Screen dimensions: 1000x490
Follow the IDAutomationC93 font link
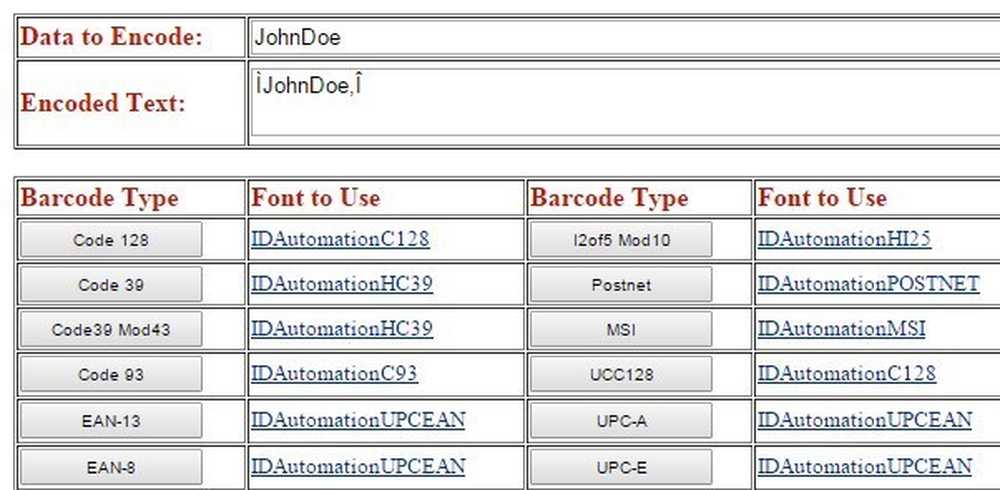(x=334, y=373)
